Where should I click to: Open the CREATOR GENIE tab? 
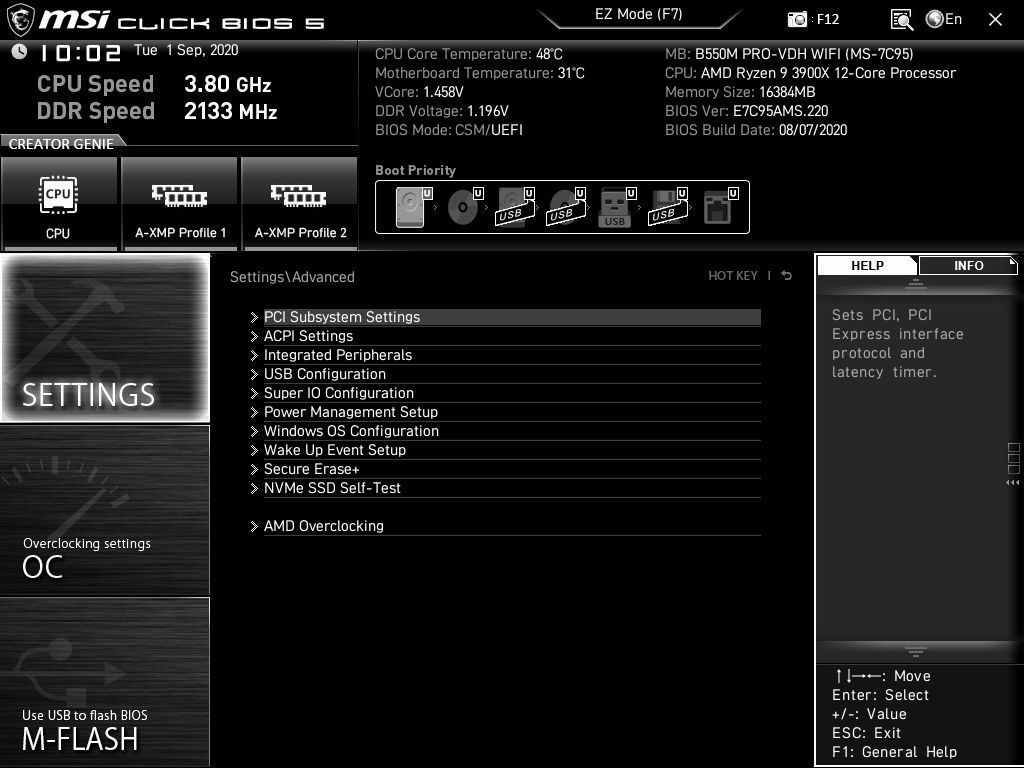[x=61, y=144]
